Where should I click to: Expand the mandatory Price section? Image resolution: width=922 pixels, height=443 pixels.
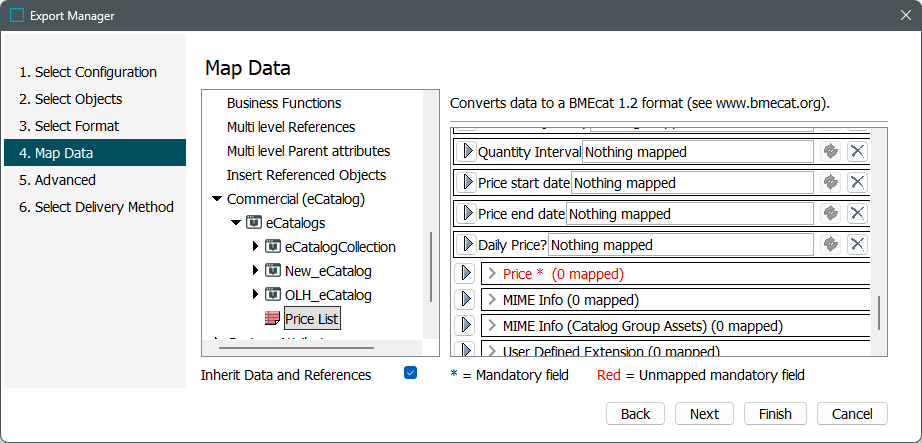tap(491, 274)
